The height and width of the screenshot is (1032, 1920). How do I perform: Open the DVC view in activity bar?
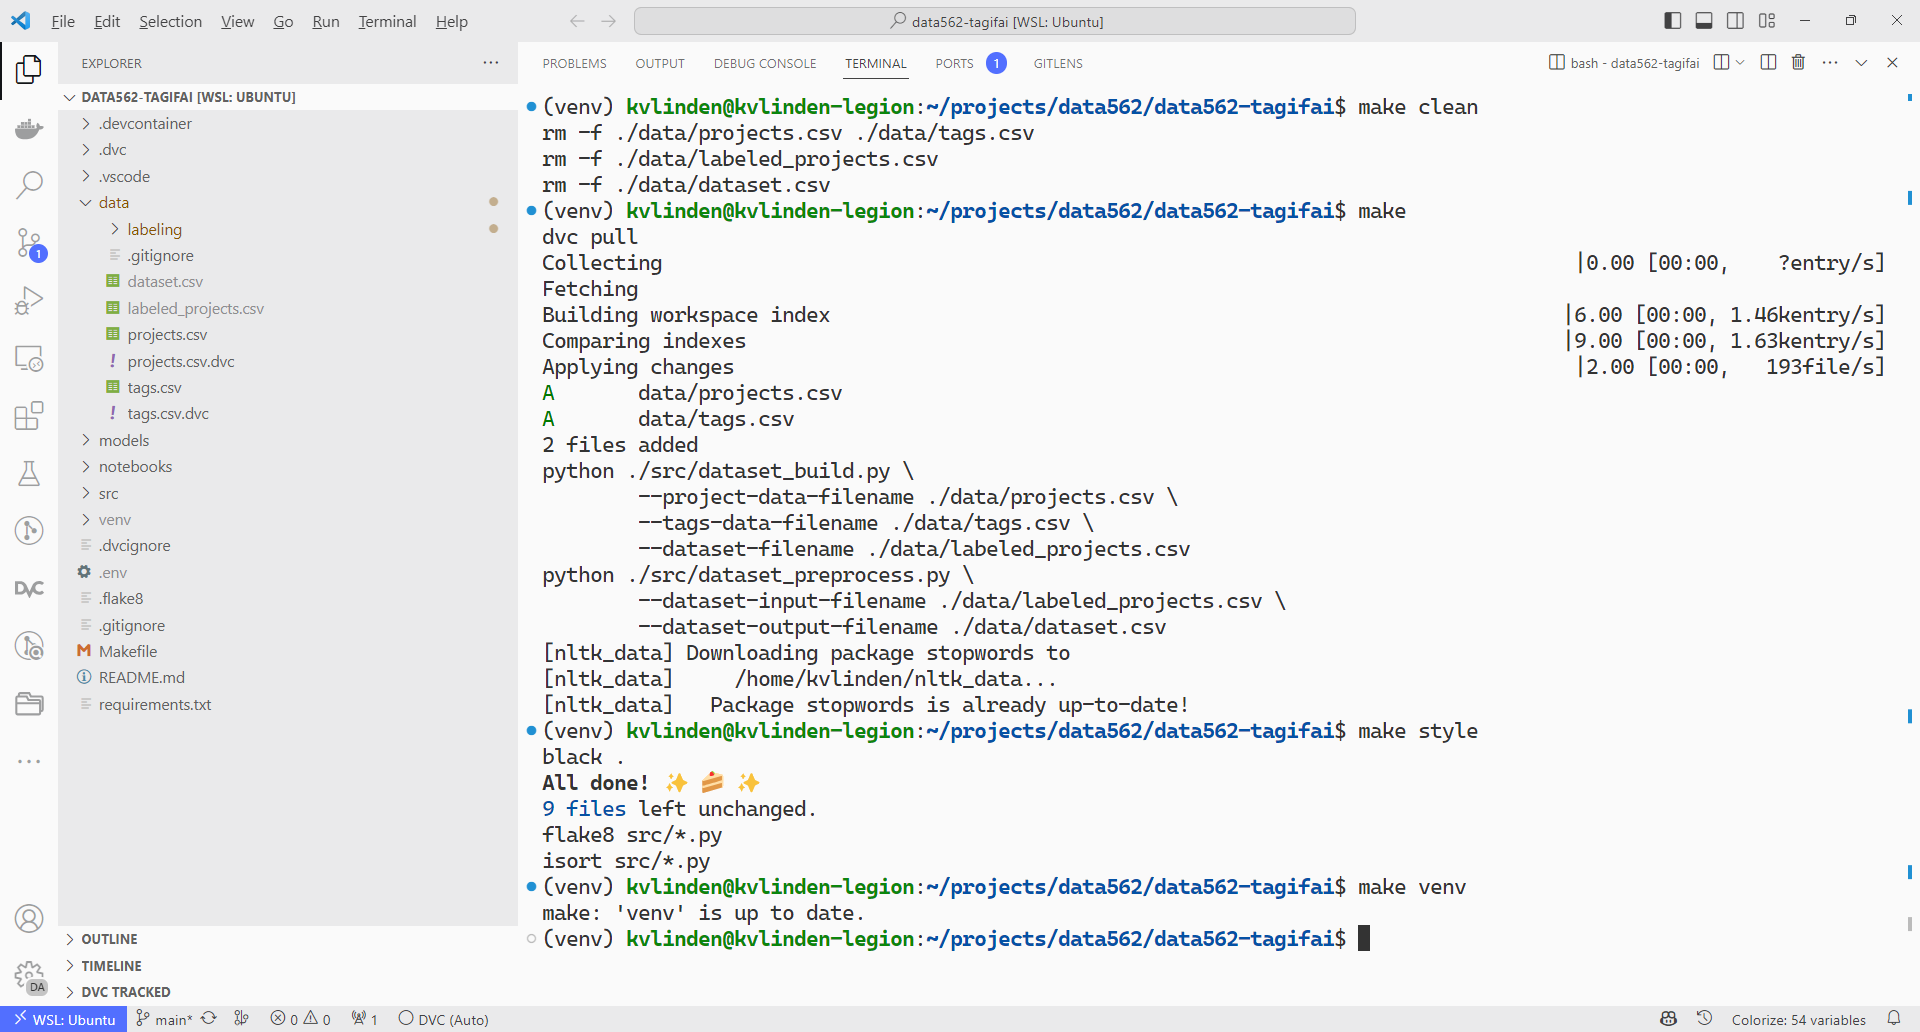[29, 588]
